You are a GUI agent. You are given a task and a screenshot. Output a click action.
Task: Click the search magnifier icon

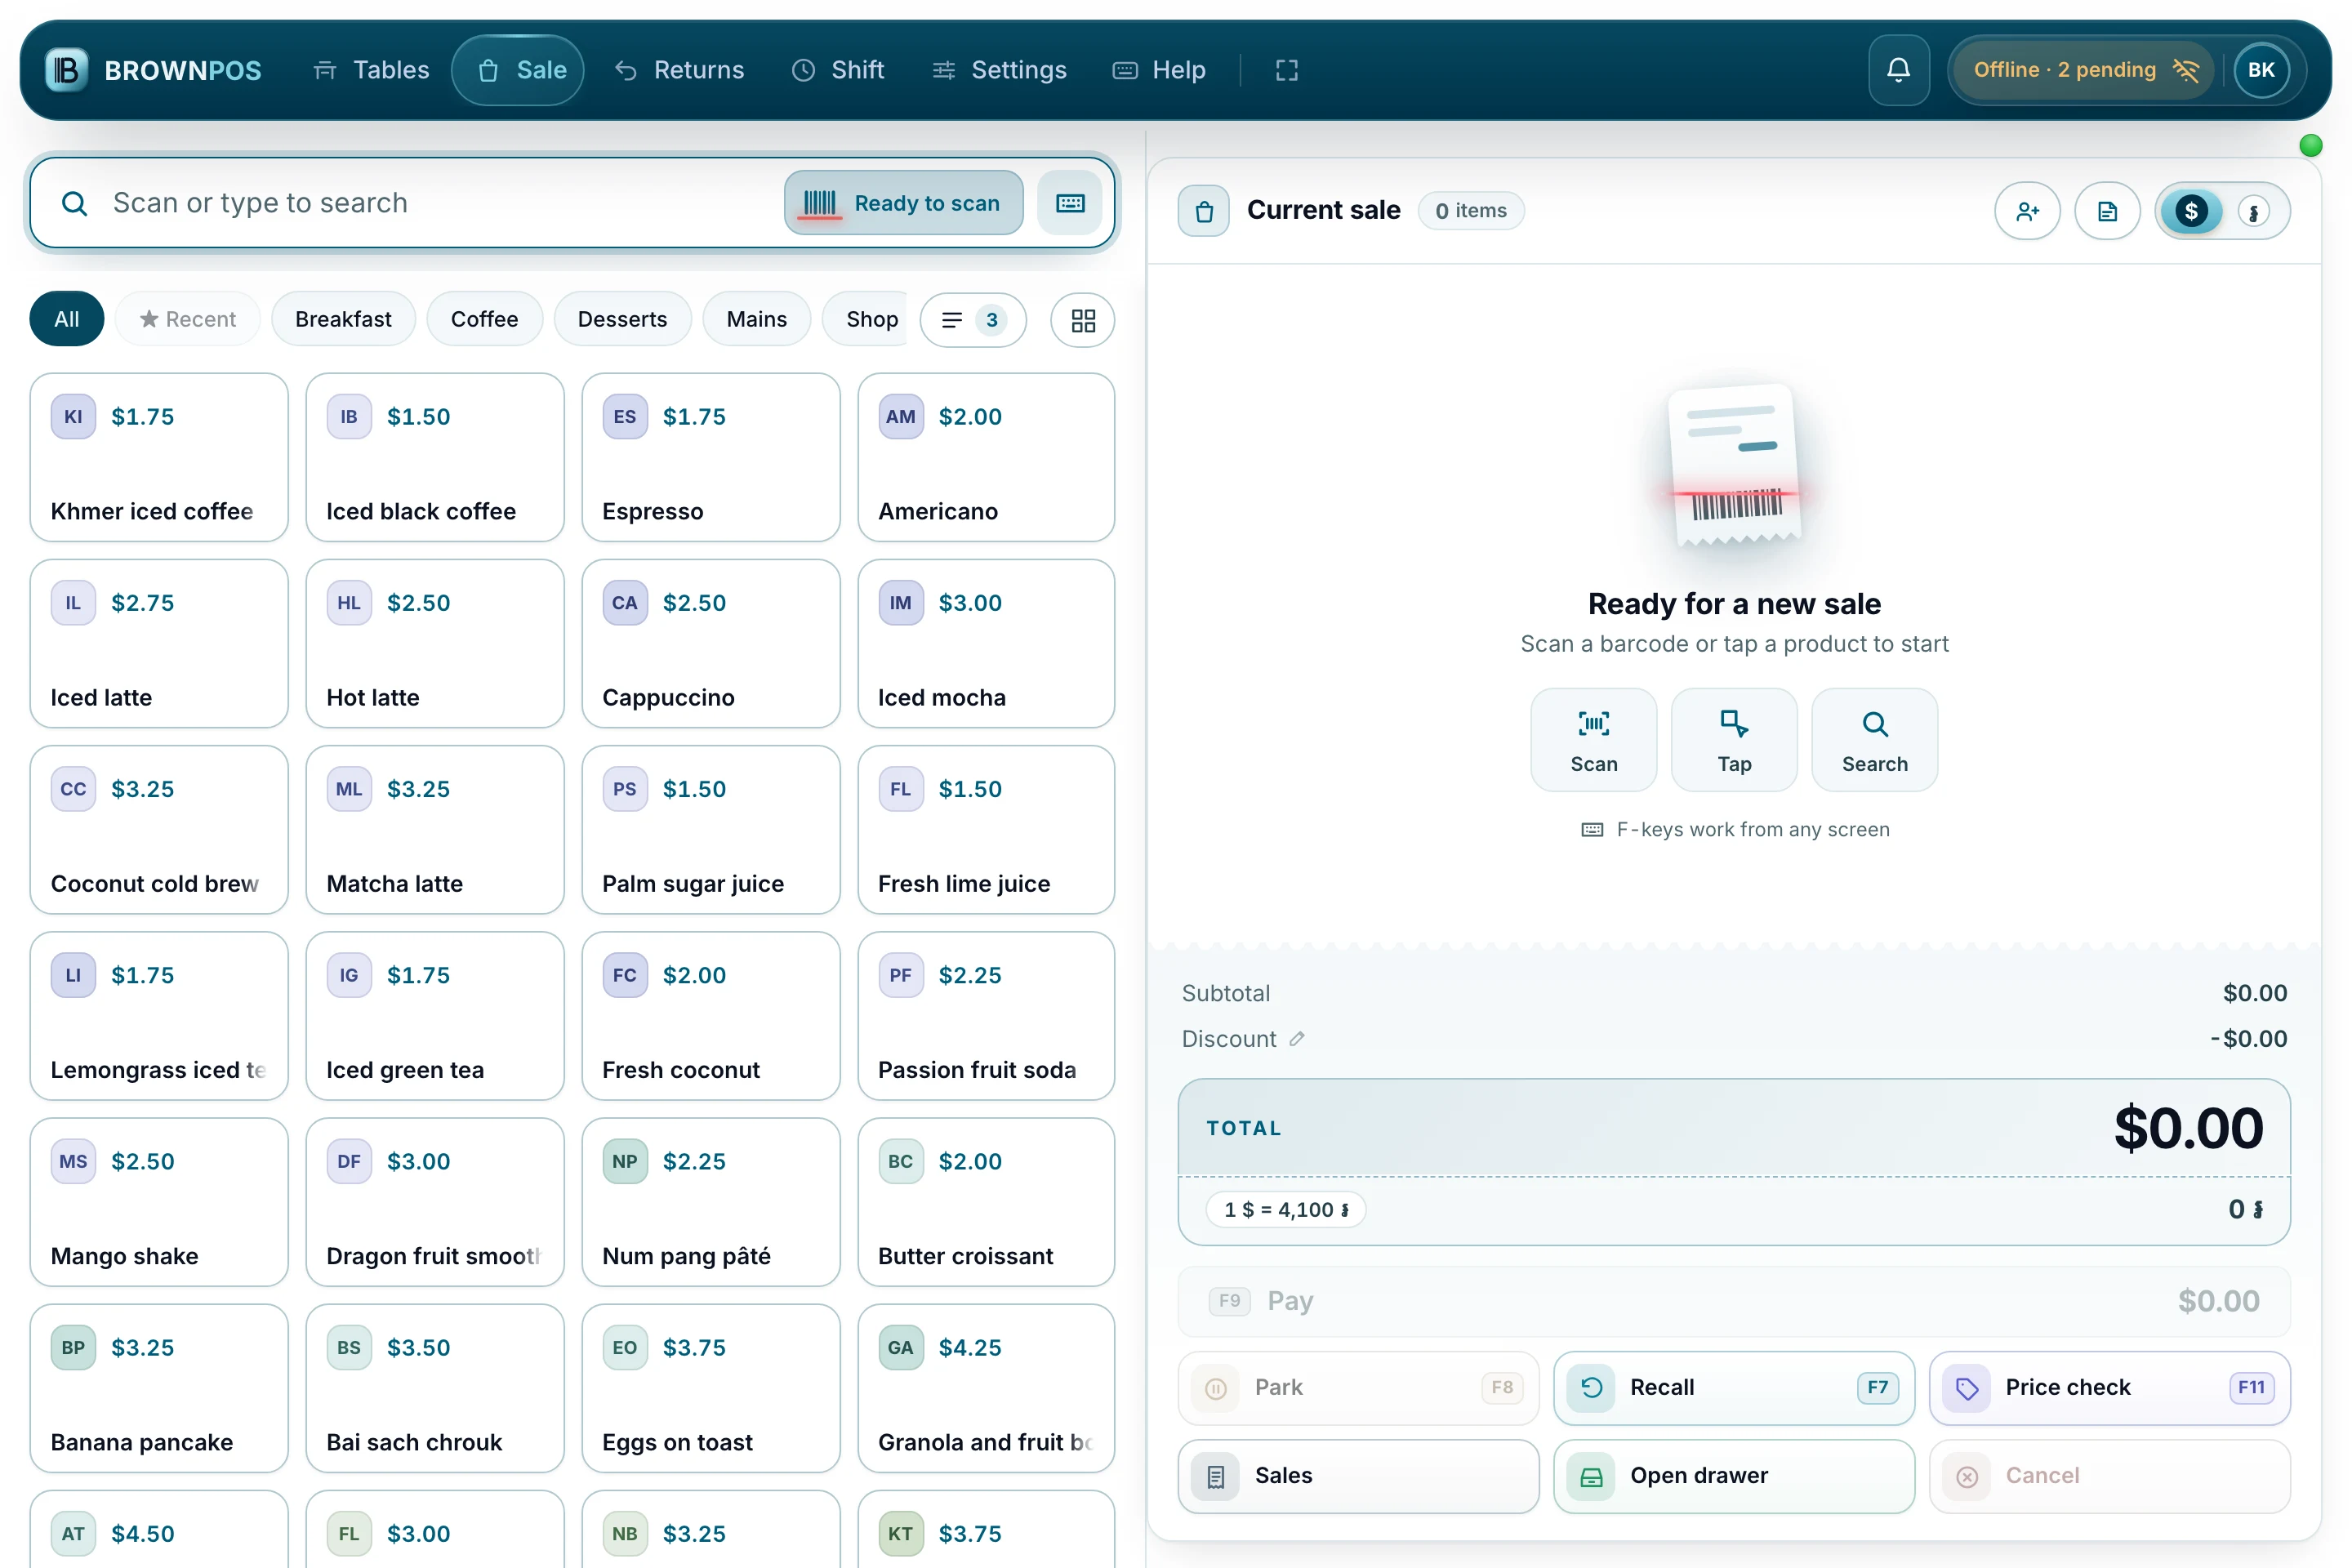click(74, 204)
